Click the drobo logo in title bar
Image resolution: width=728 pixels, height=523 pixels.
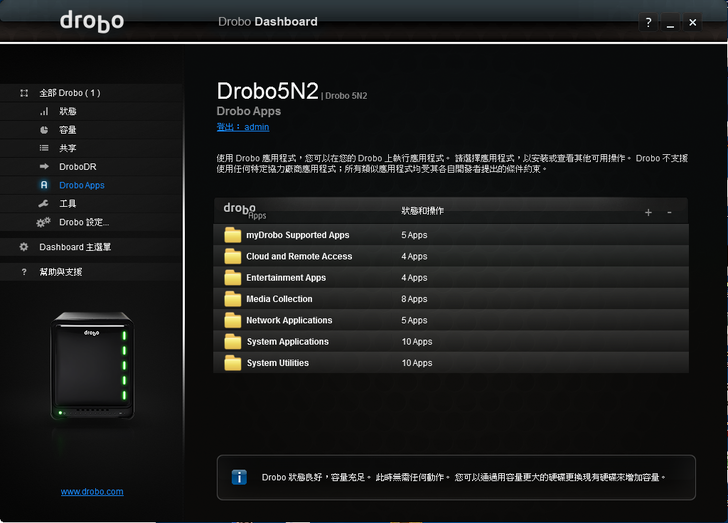coord(92,21)
